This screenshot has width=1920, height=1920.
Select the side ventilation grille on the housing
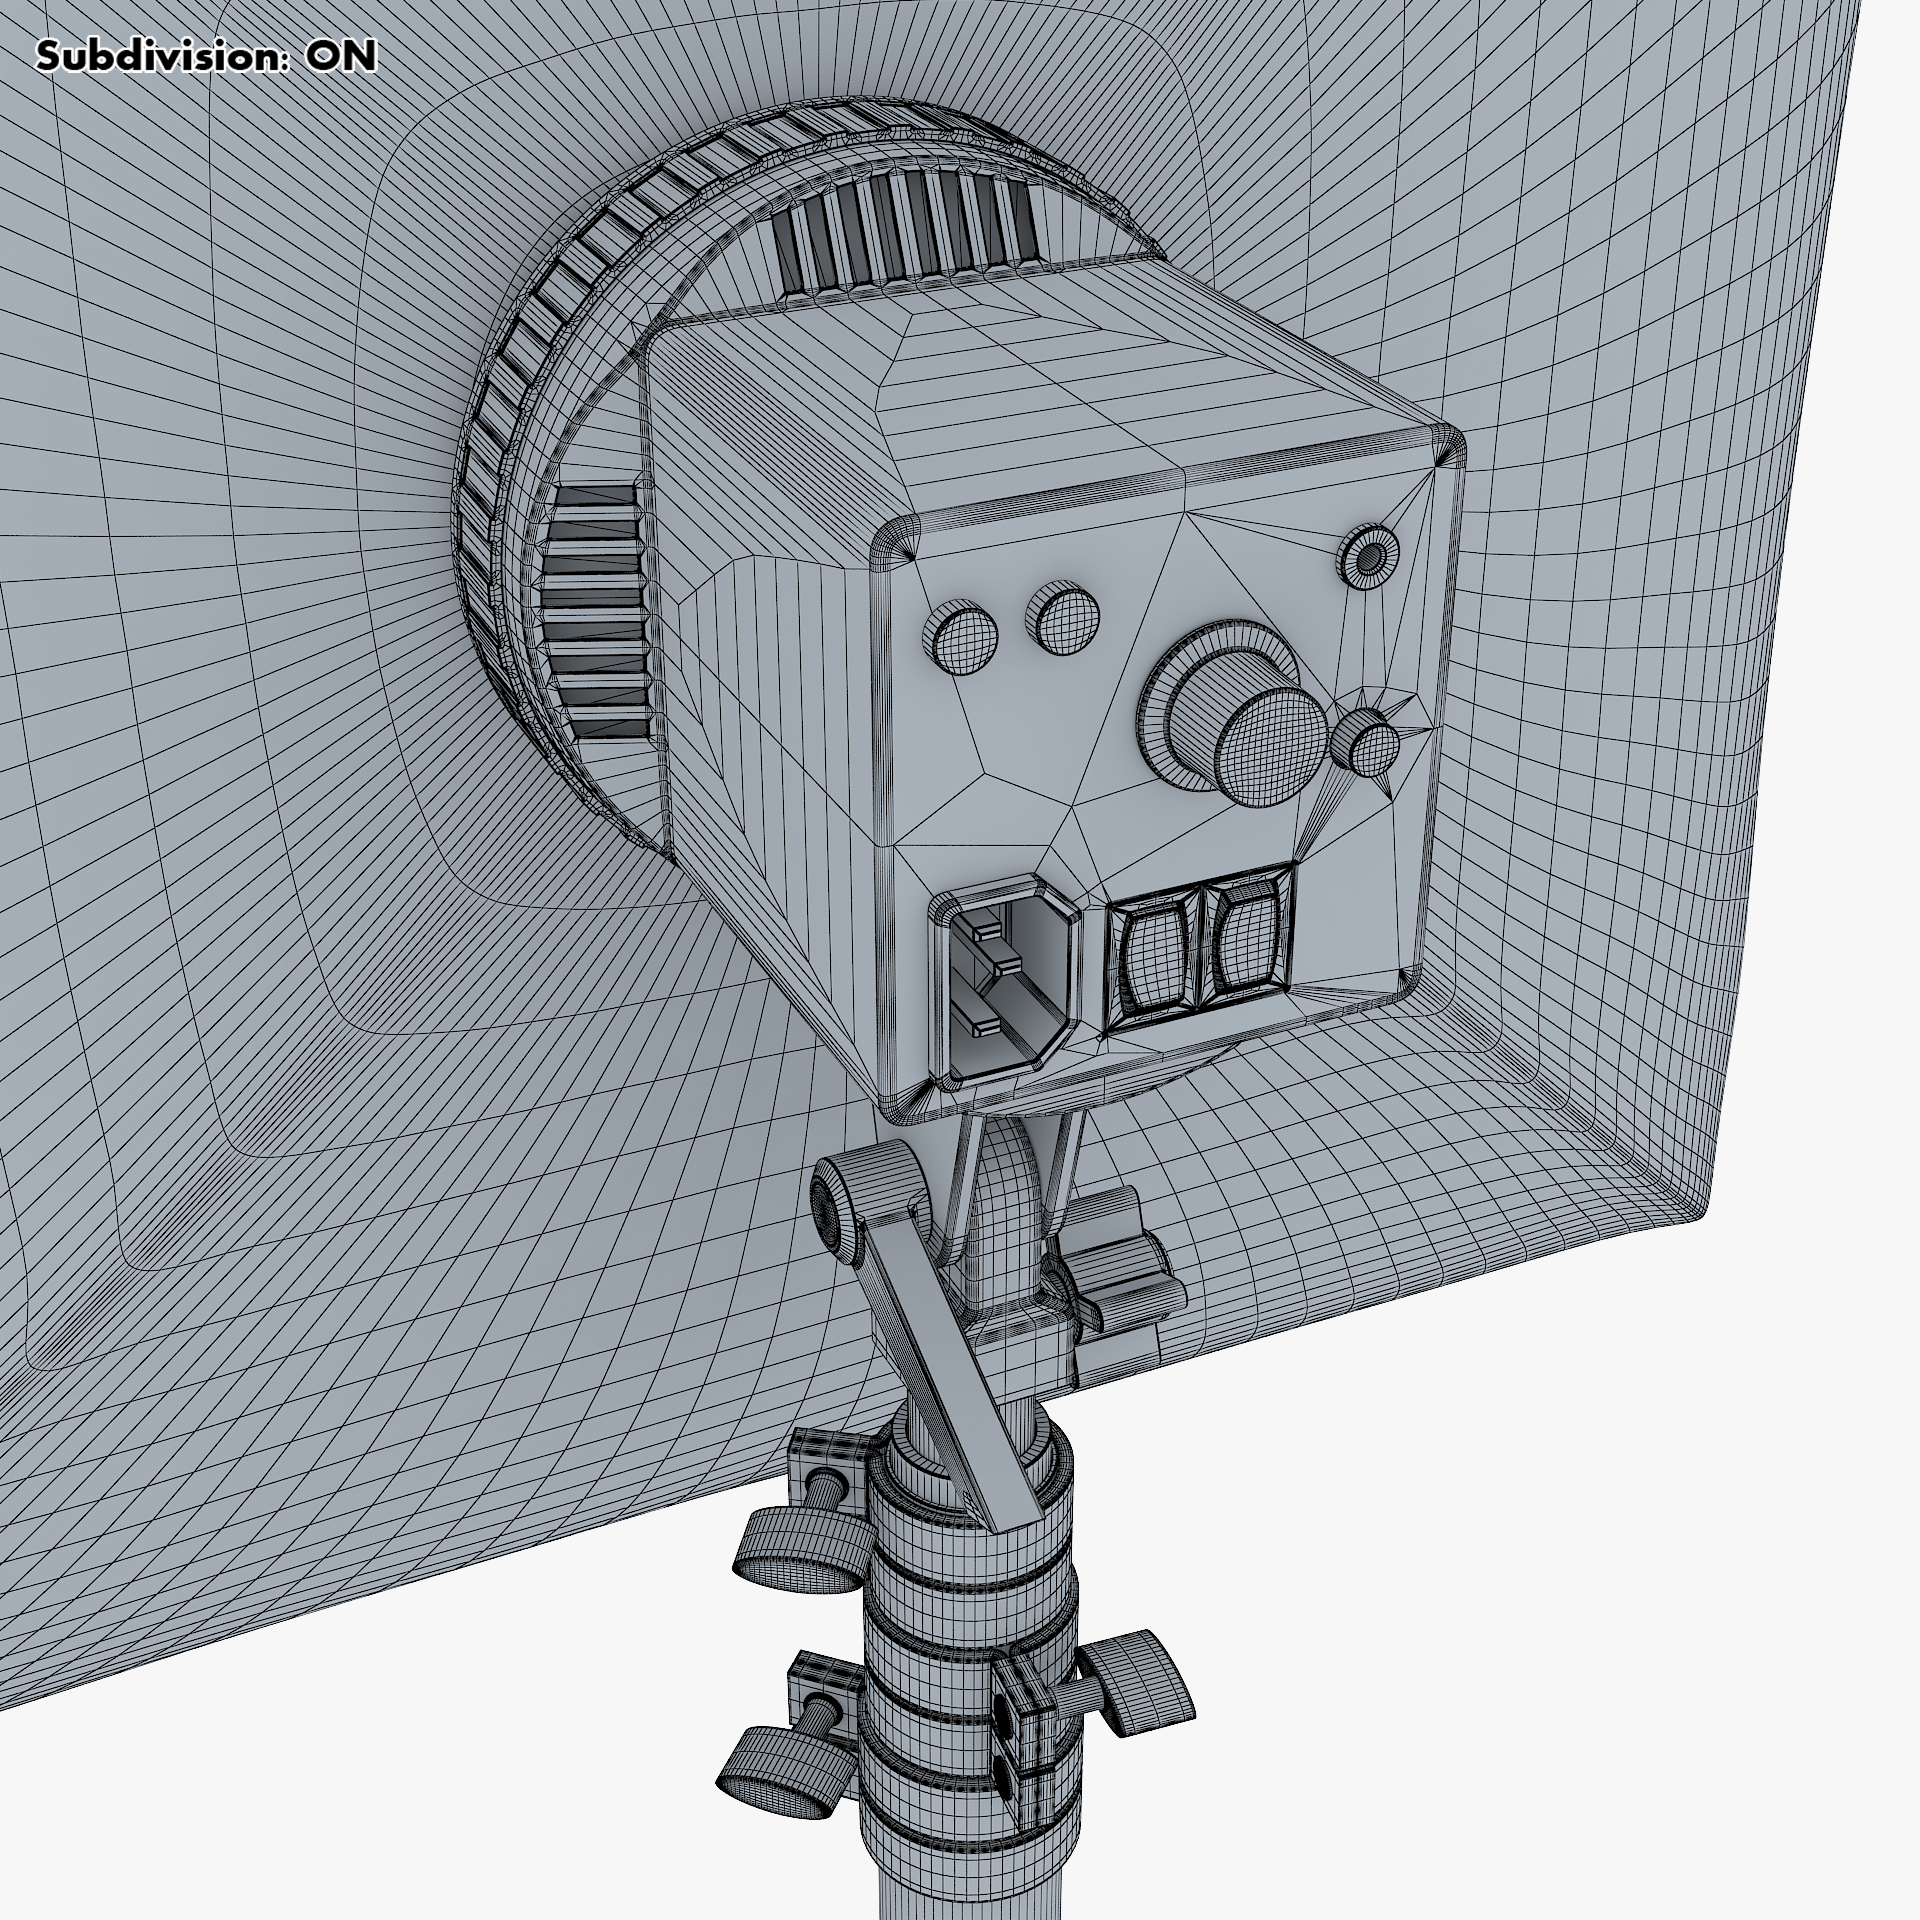coord(598,612)
